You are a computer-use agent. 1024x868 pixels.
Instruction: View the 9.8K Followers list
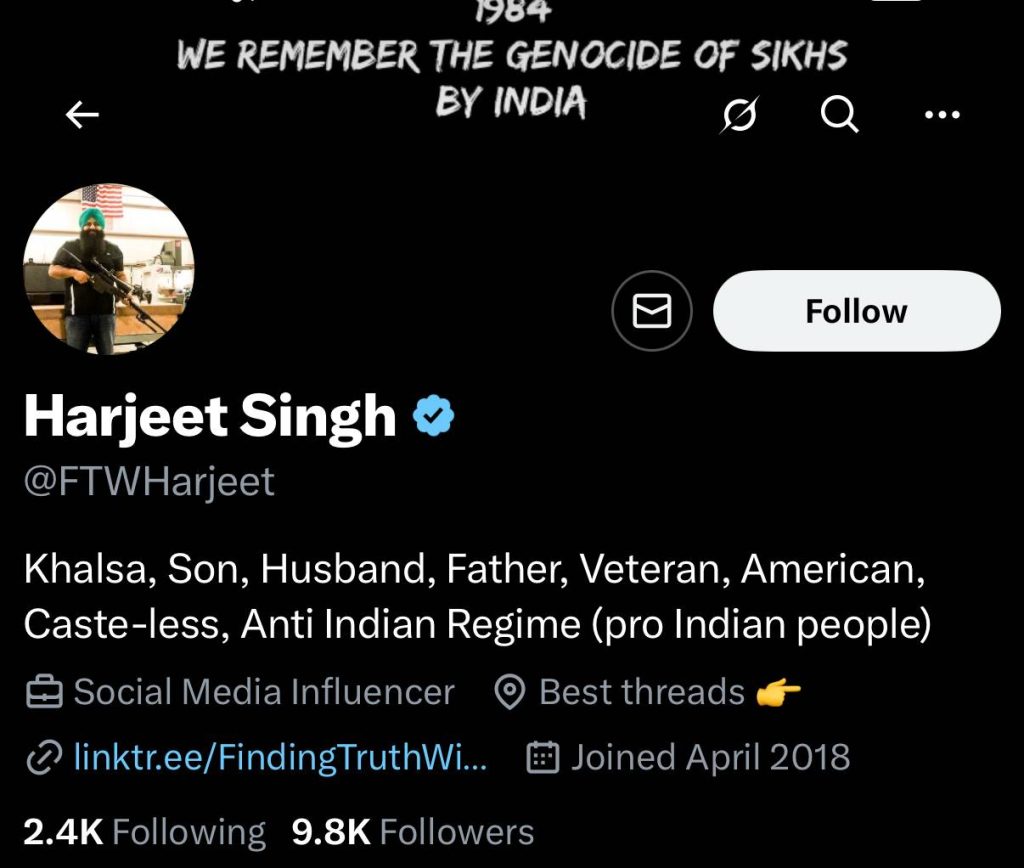(x=412, y=832)
